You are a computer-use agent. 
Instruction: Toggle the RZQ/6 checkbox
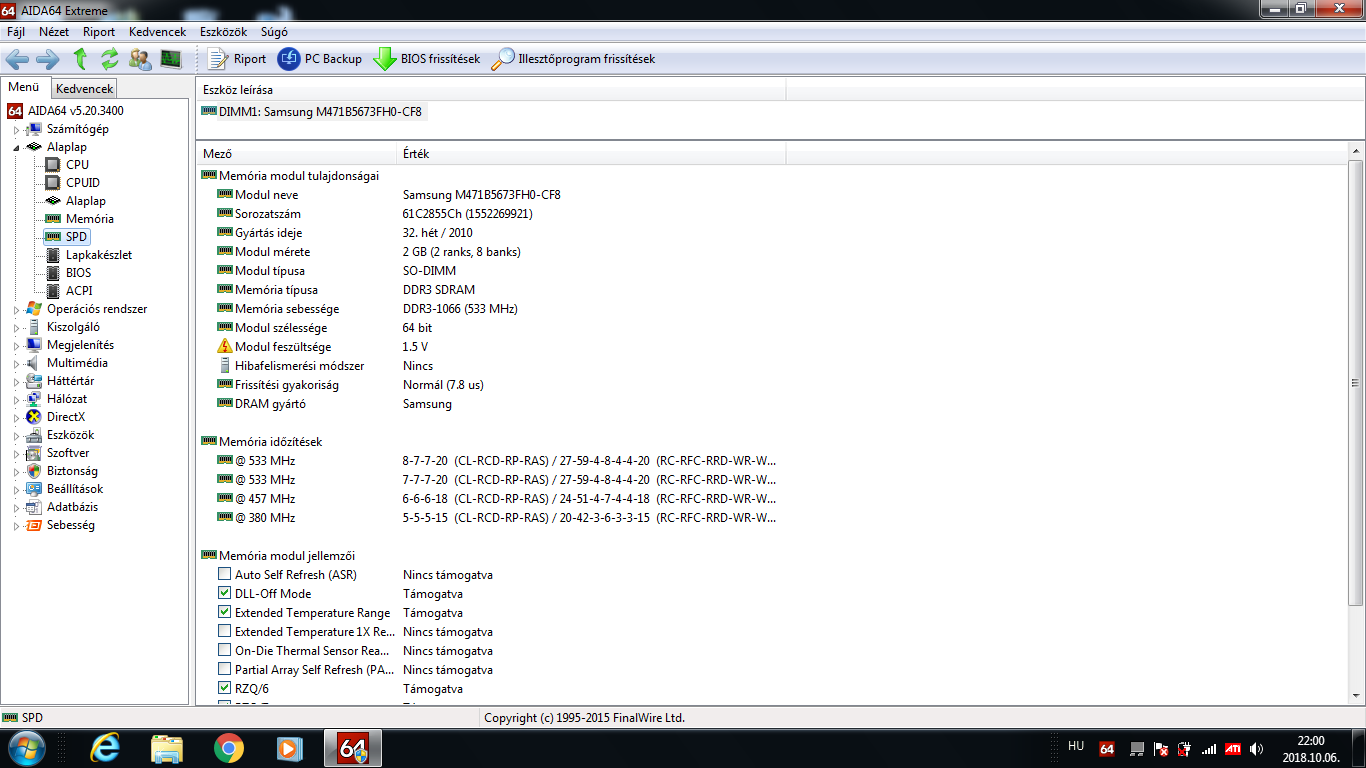click(x=224, y=689)
